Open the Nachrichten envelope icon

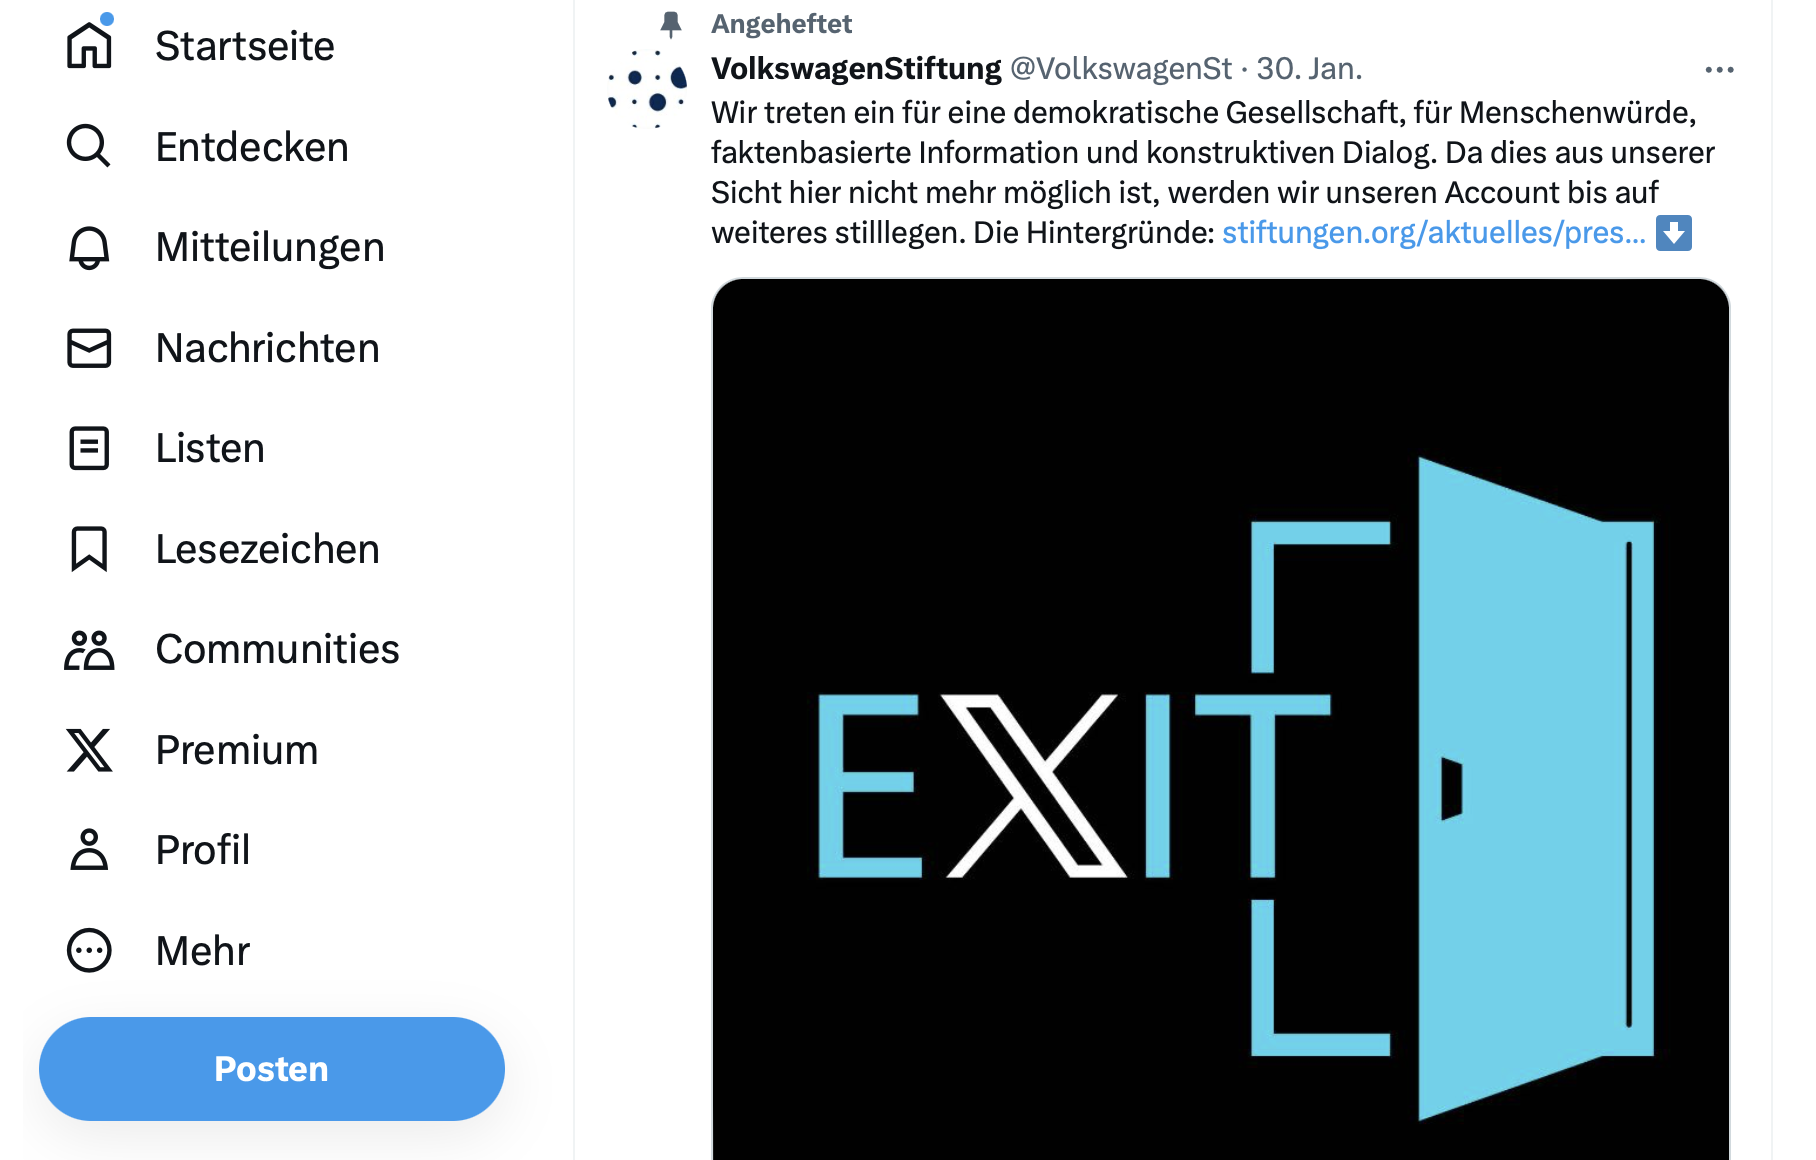[89, 348]
